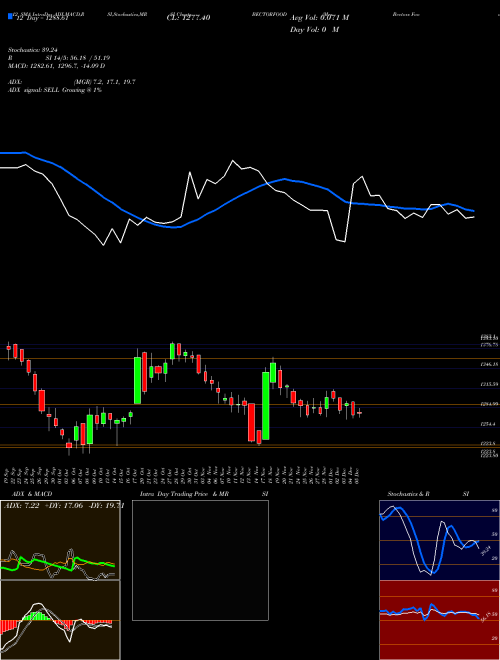
Task: Click the tall green 17 Oct candlestick
Action: 137,381
